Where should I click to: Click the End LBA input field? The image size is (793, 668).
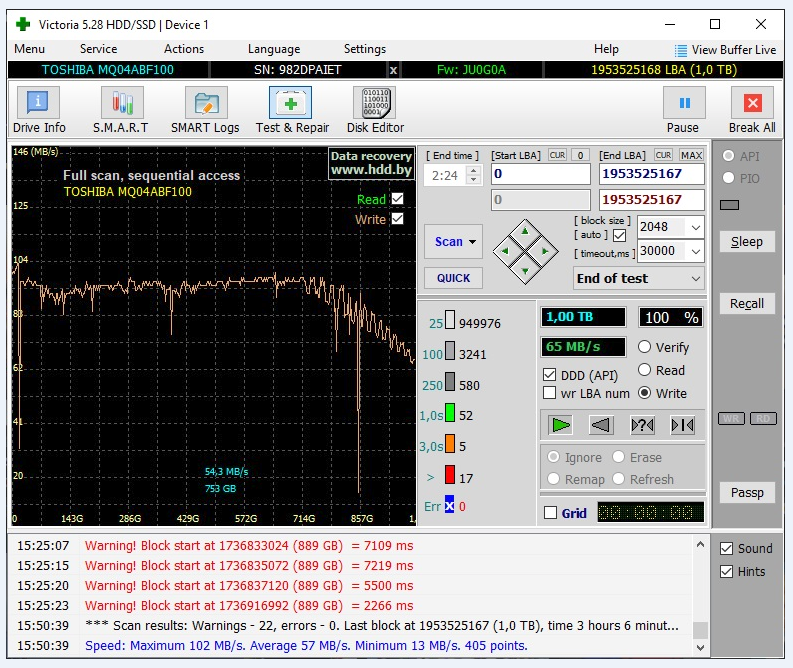(651, 174)
